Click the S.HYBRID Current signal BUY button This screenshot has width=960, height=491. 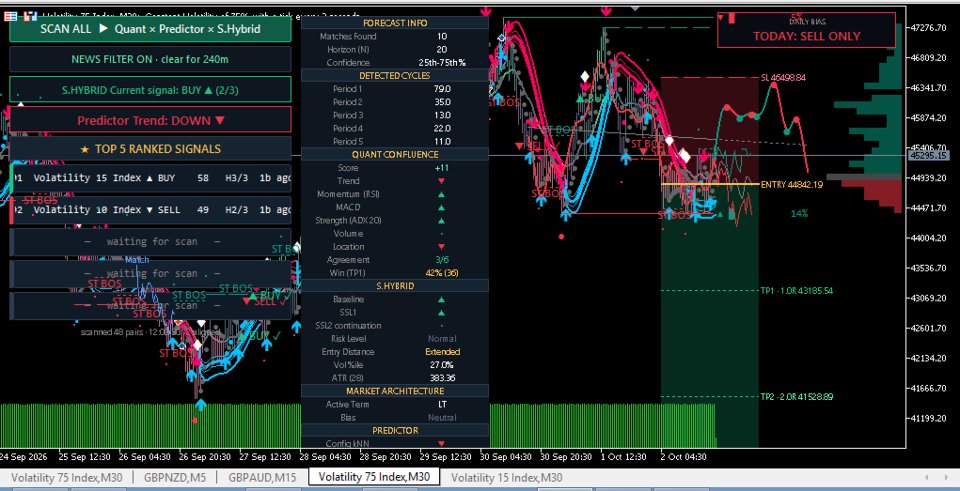click(150, 90)
